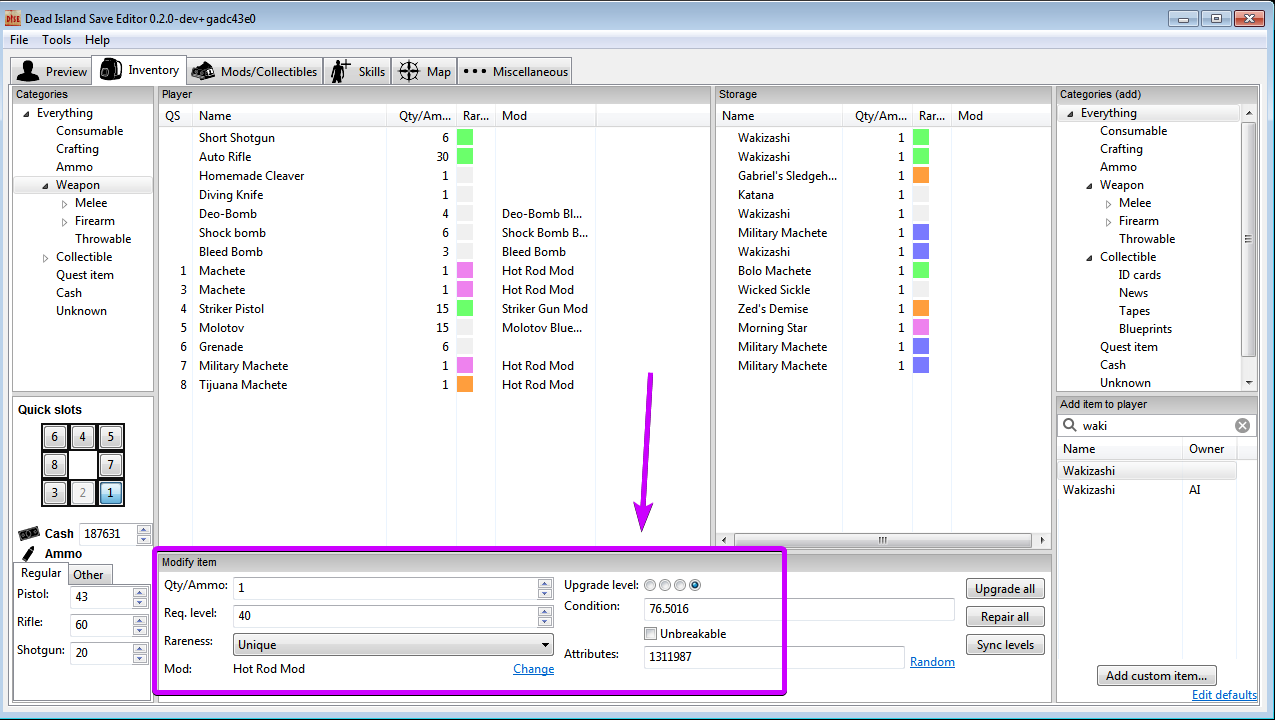Click the Sync levels button

(1005, 645)
